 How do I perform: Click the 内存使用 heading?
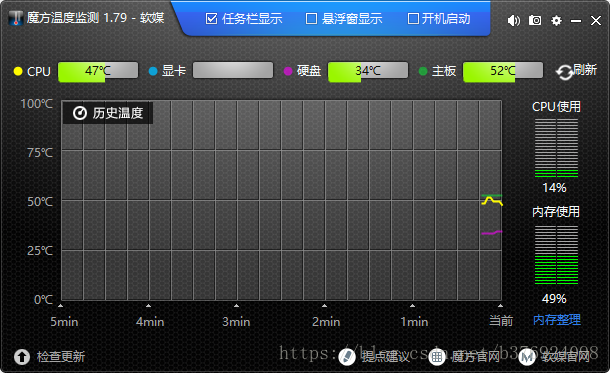point(556,212)
